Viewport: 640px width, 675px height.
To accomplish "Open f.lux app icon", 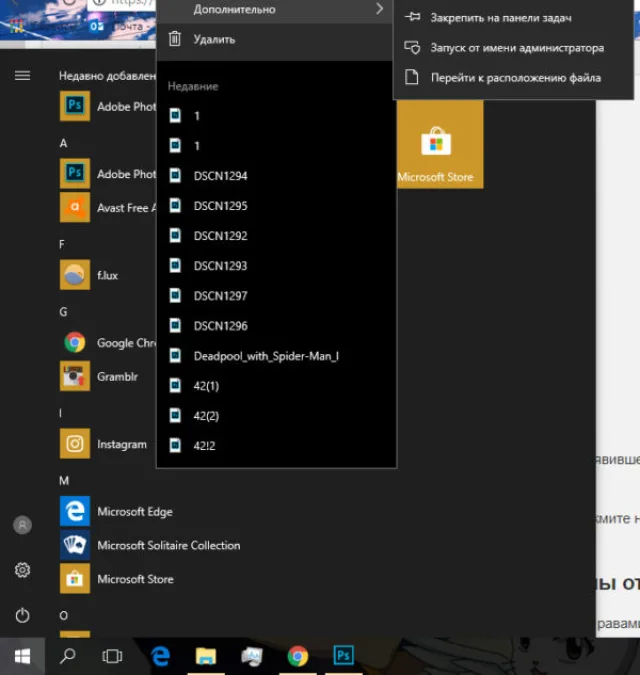I will pyautogui.click(x=75, y=275).
